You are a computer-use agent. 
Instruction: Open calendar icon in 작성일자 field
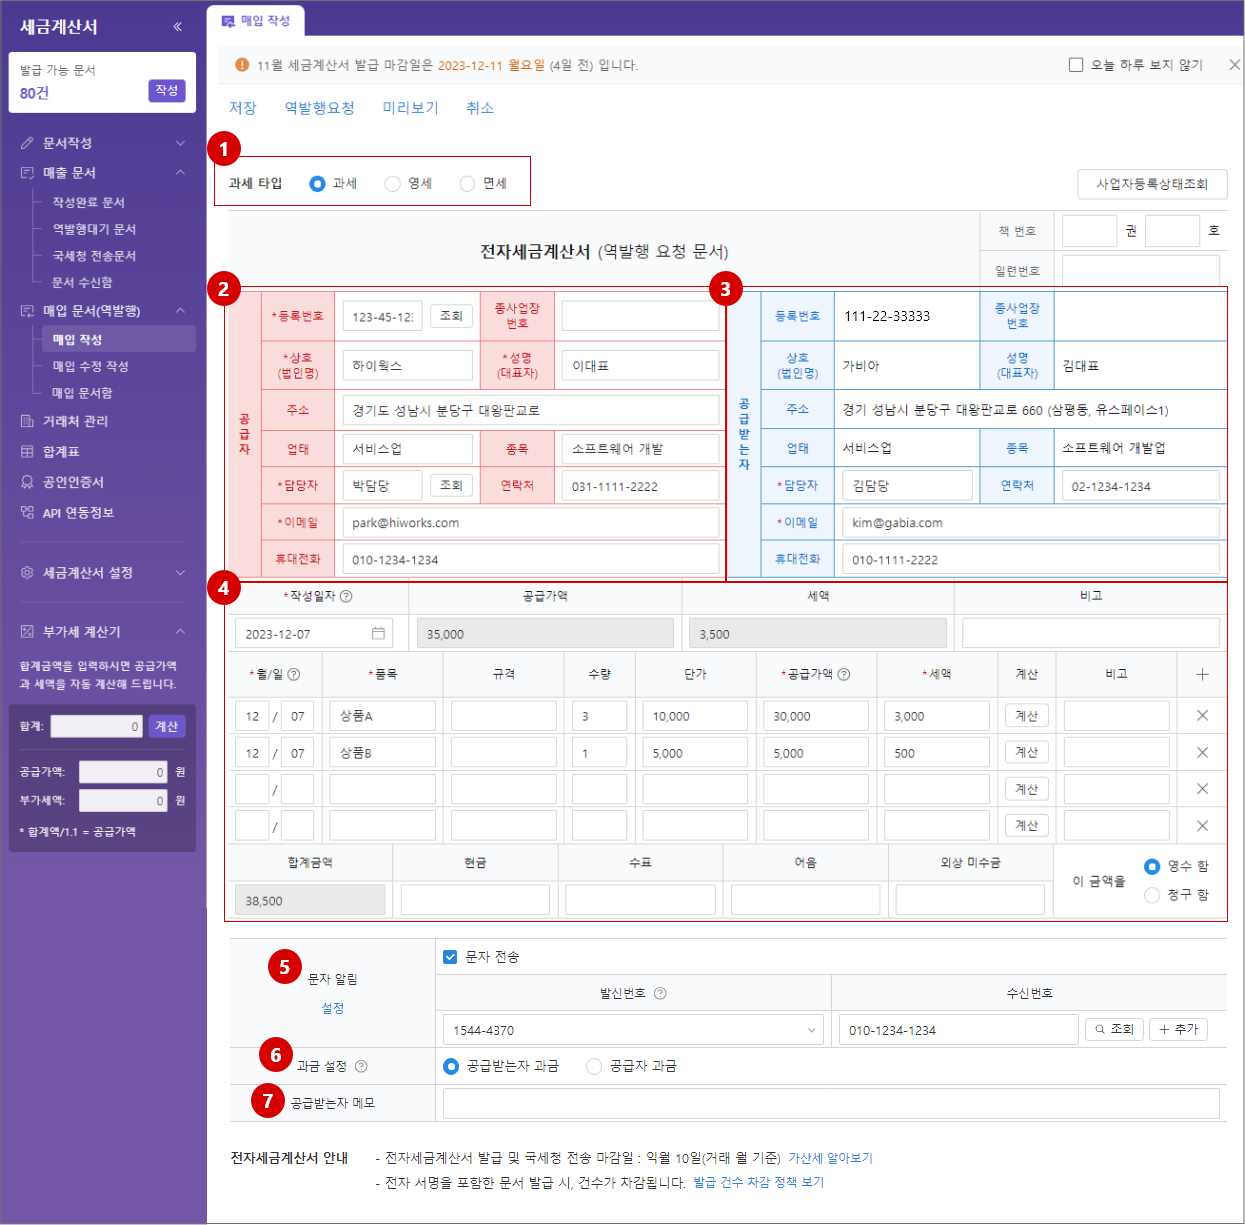[378, 633]
